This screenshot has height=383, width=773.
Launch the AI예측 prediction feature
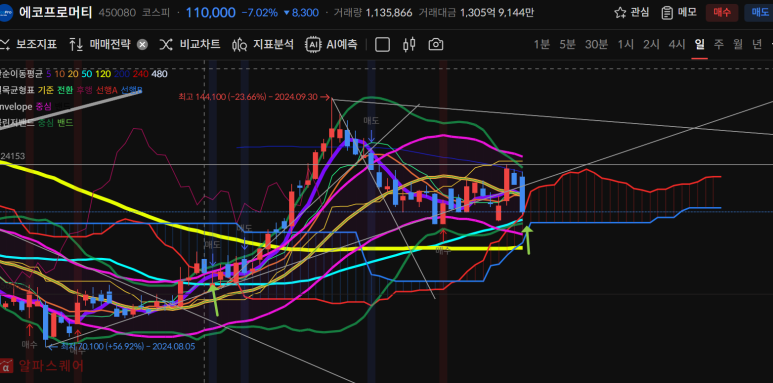331,44
